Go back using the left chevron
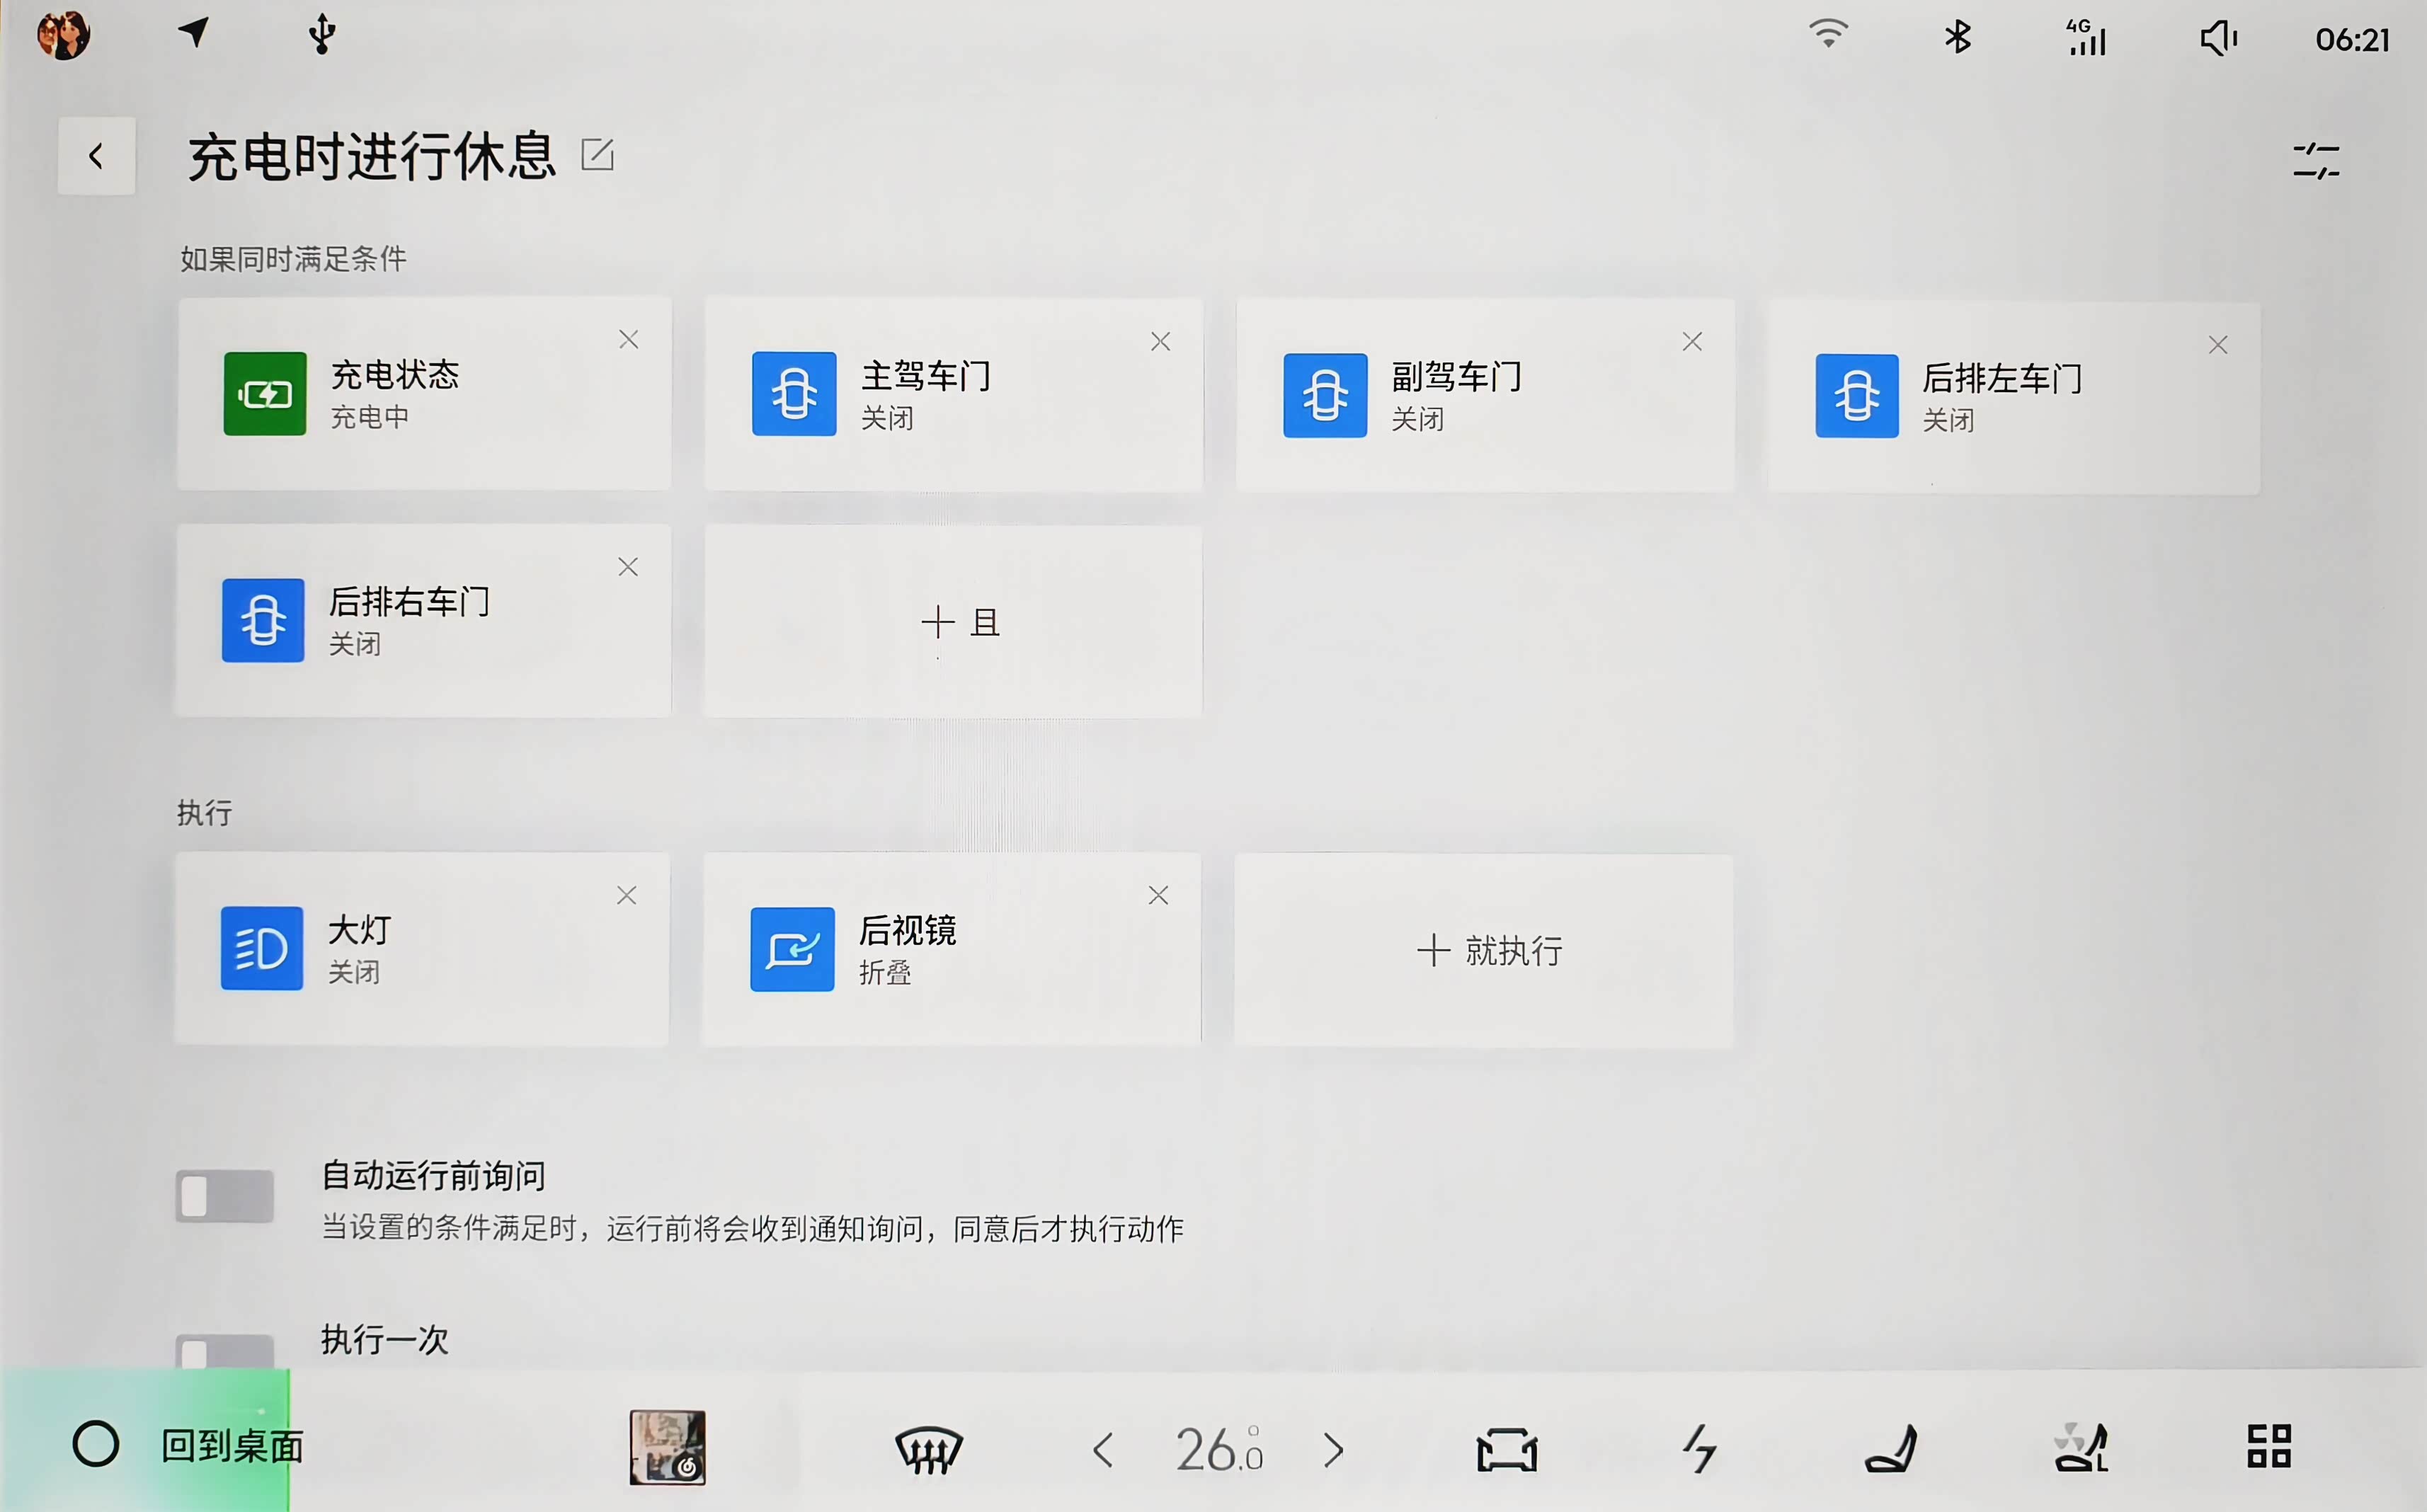The height and width of the screenshot is (1512, 2427). pyautogui.click(x=96, y=156)
